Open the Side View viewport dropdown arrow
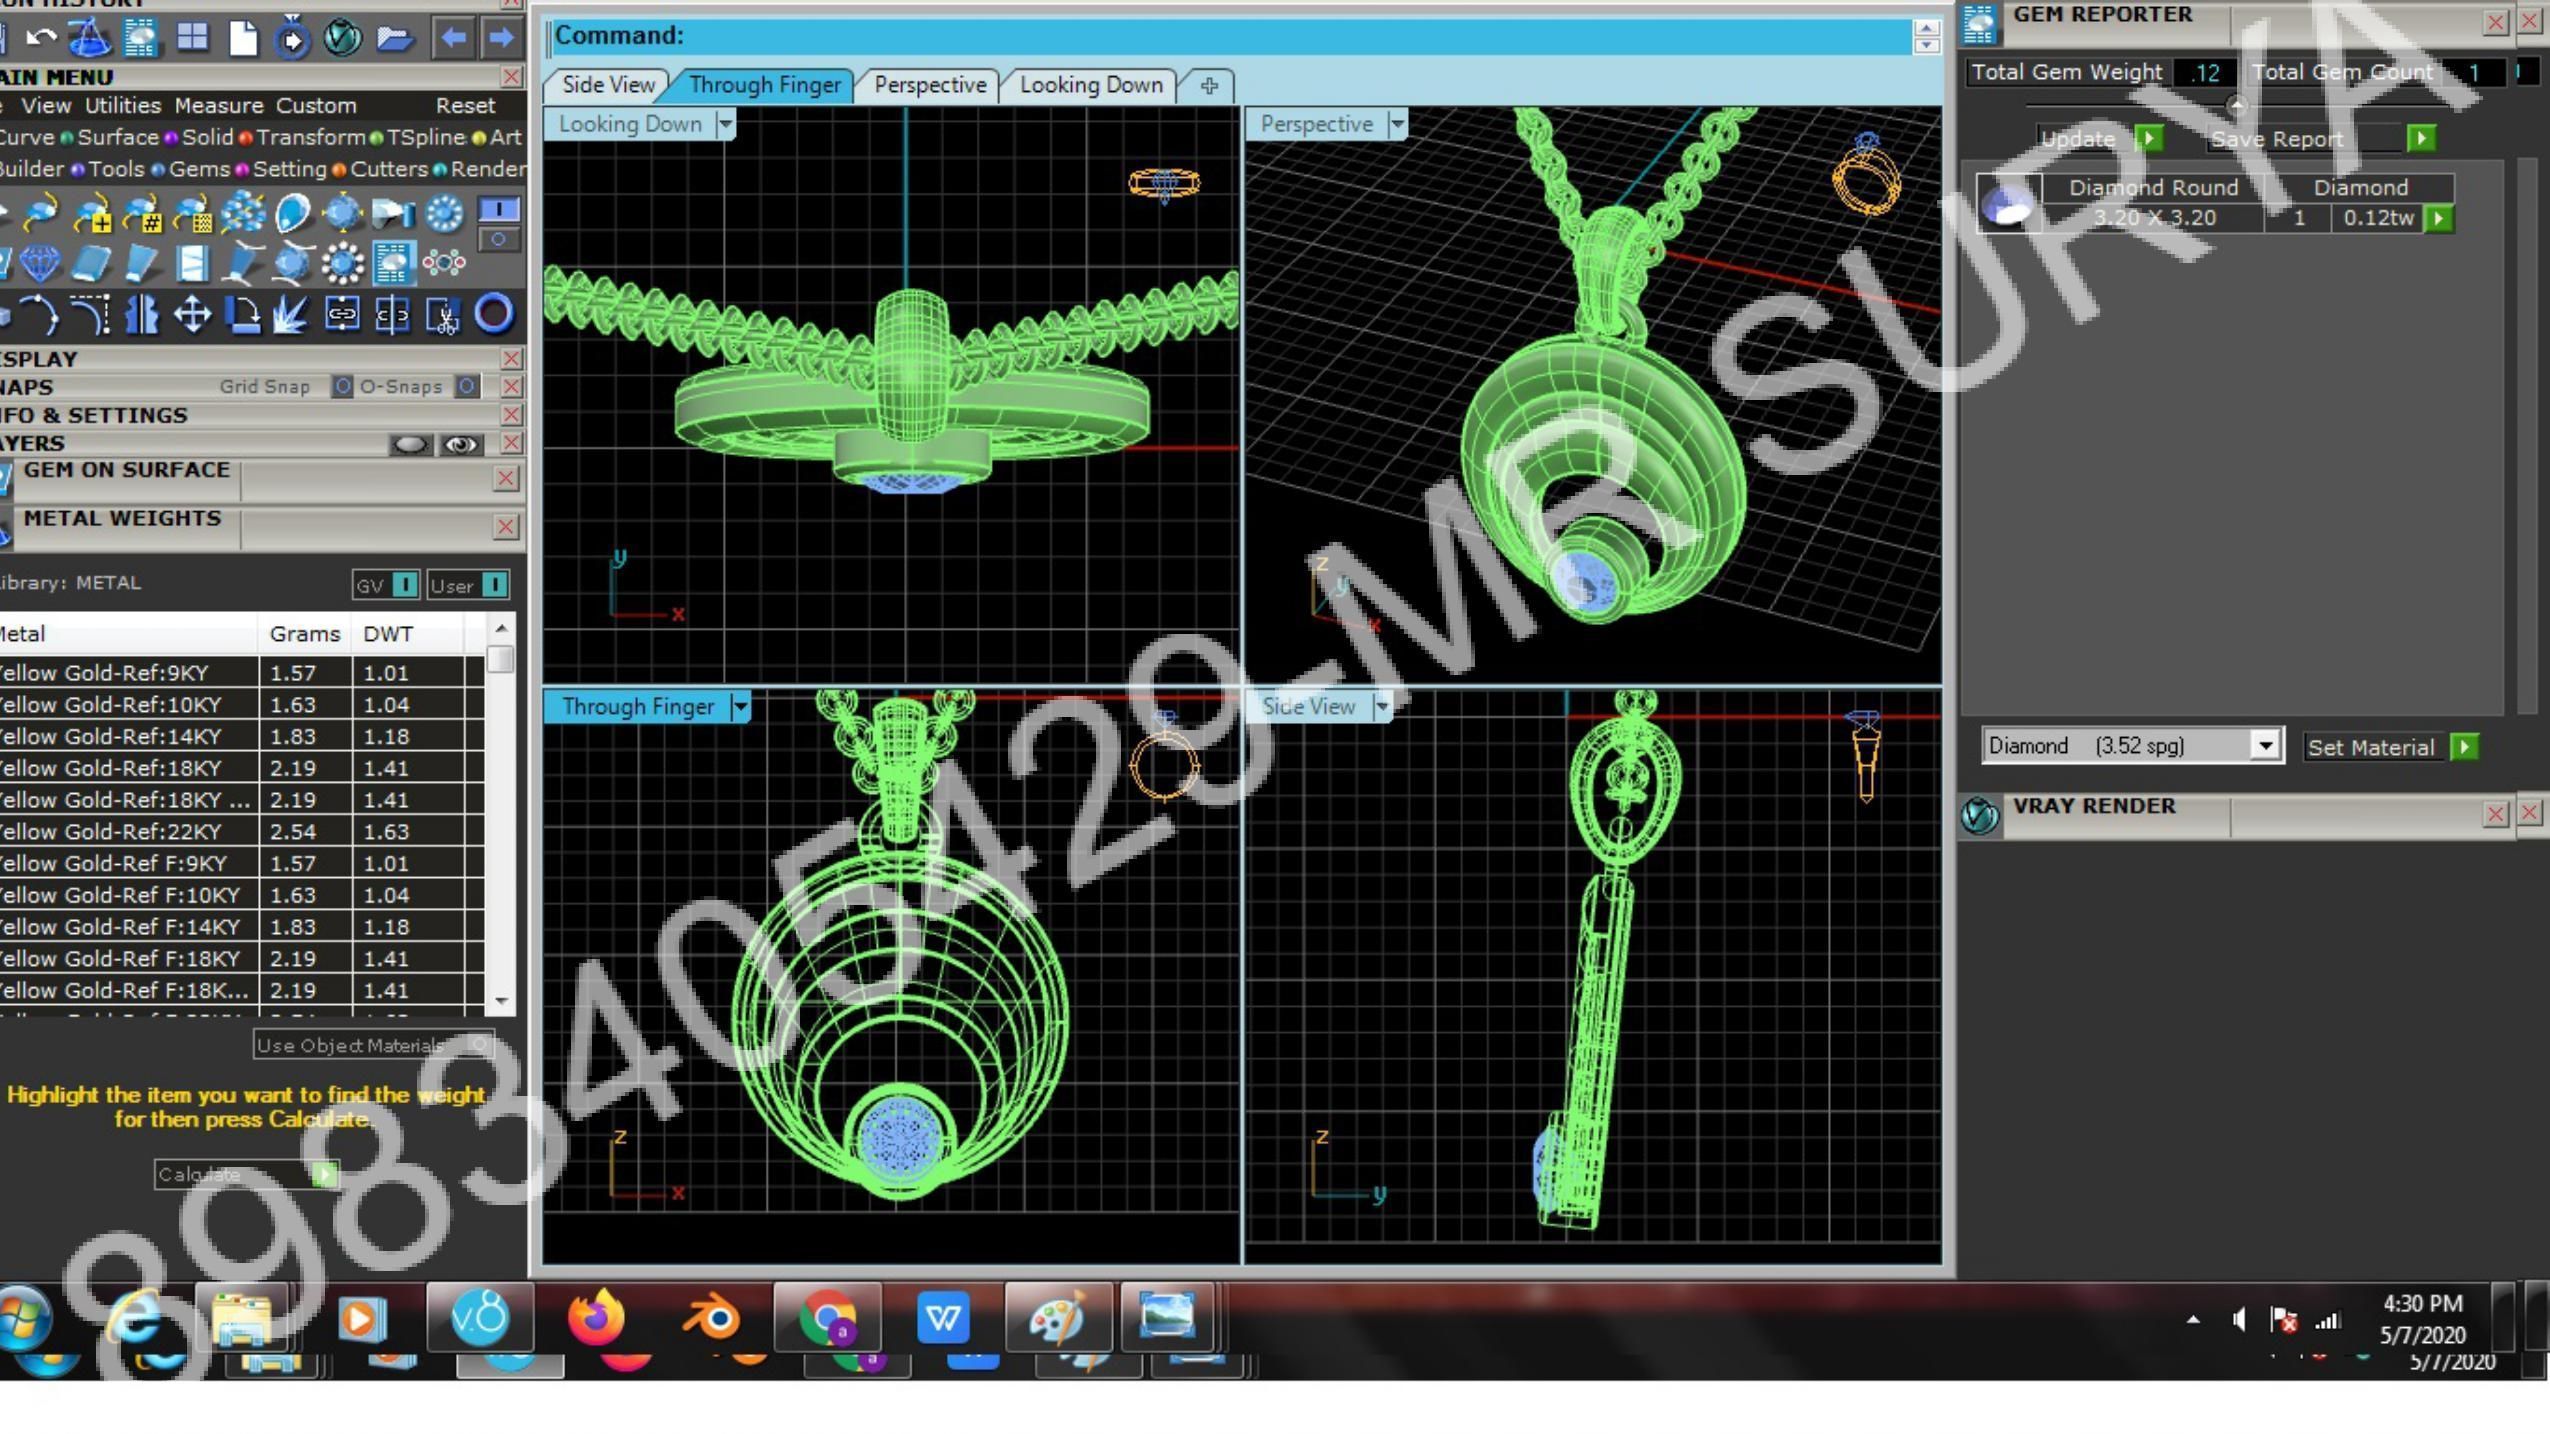 (x=1382, y=707)
